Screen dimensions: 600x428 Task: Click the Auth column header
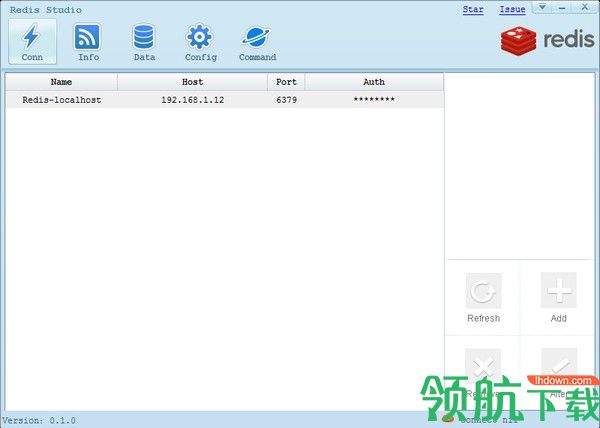pos(374,82)
